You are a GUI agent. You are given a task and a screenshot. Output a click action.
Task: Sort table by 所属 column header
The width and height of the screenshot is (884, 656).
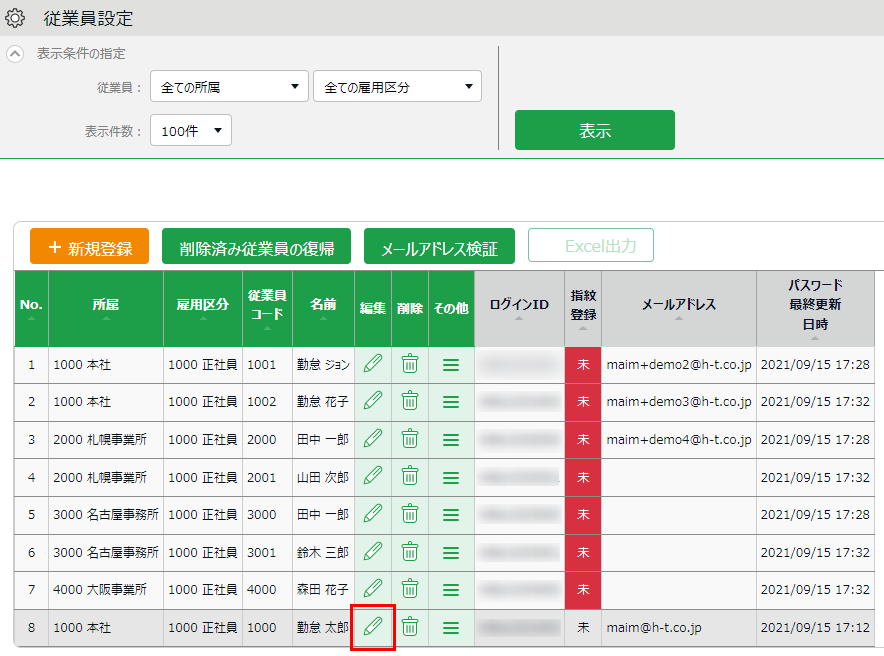point(106,308)
